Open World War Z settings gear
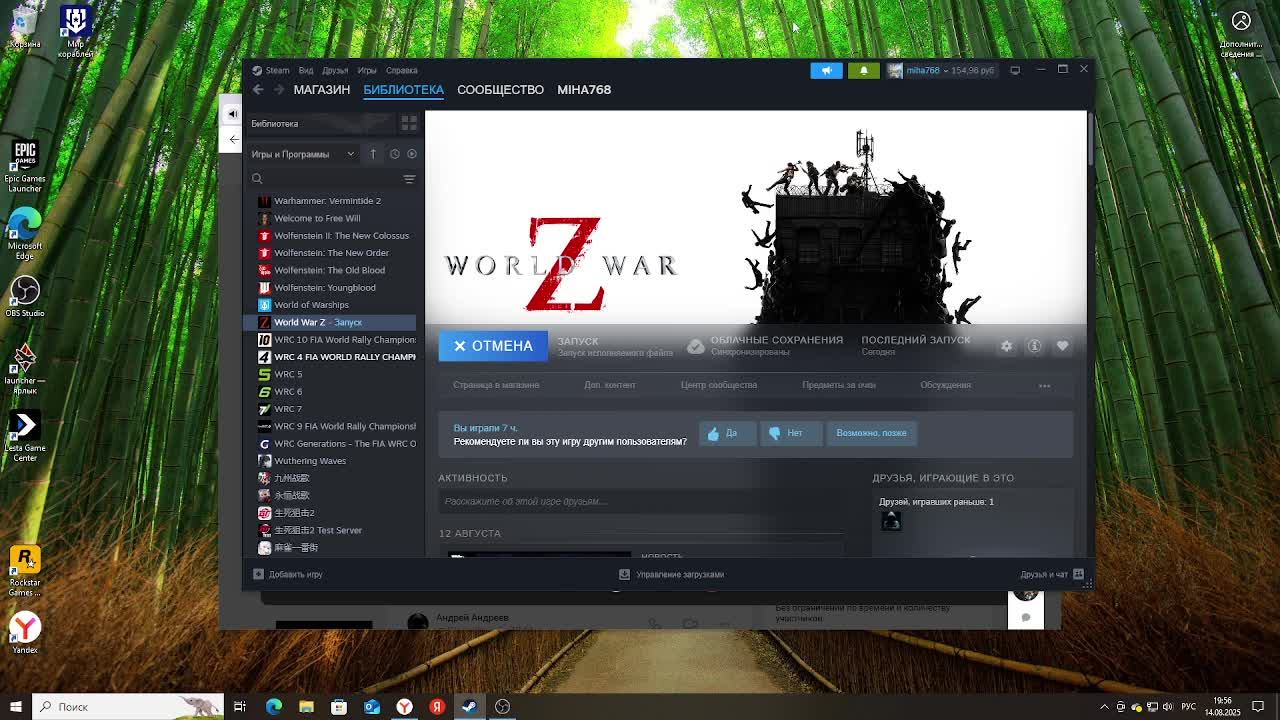This screenshot has width=1280, height=720. 1007,346
